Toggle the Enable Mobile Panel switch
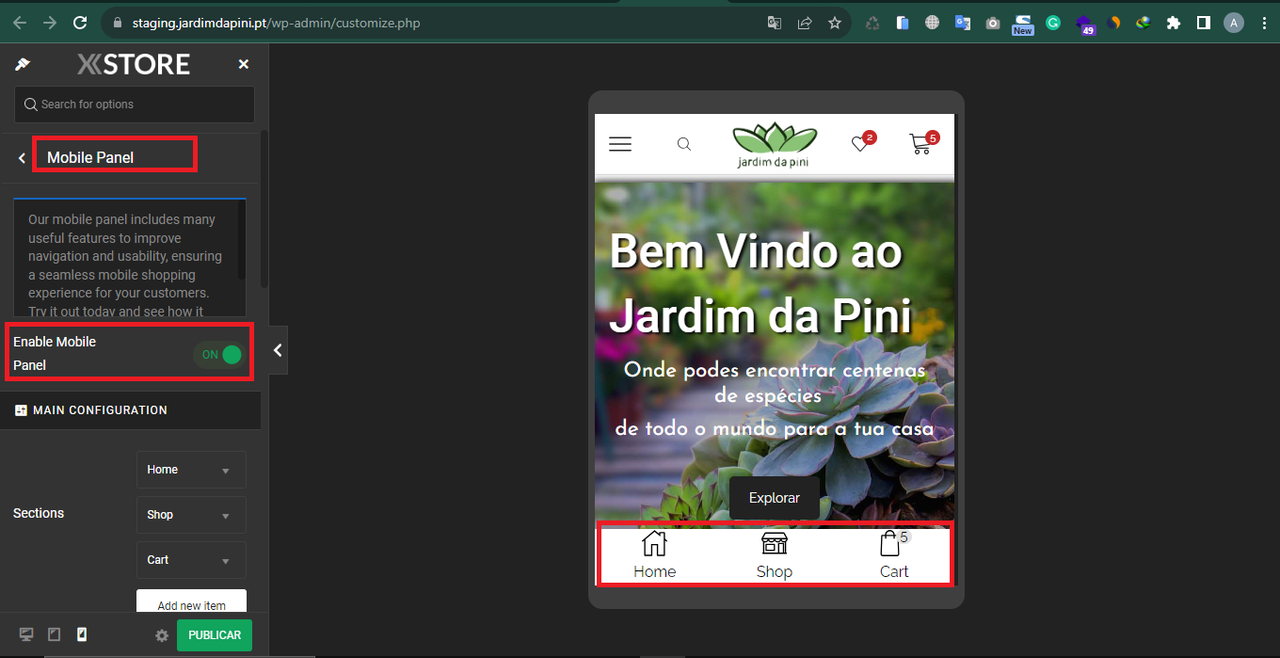The width and height of the screenshot is (1280, 658). [x=219, y=355]
